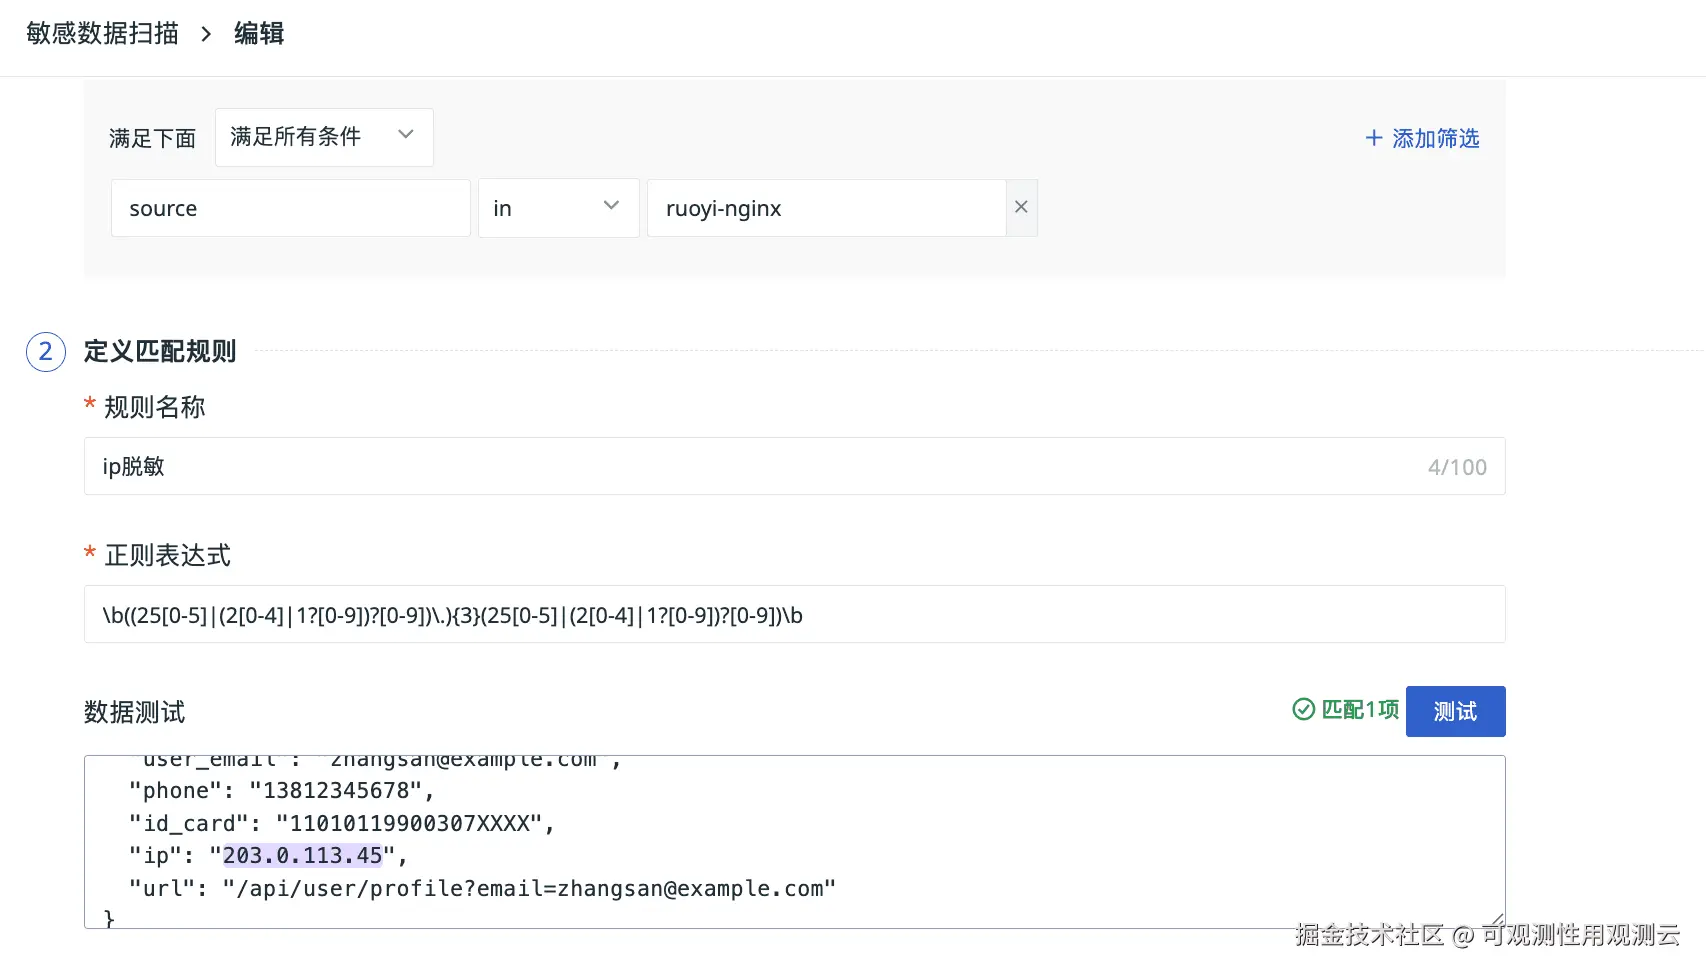Expand the "in" operator dropdown
The height and width of the screenshot is (974, 1706).
pos(558,208)
